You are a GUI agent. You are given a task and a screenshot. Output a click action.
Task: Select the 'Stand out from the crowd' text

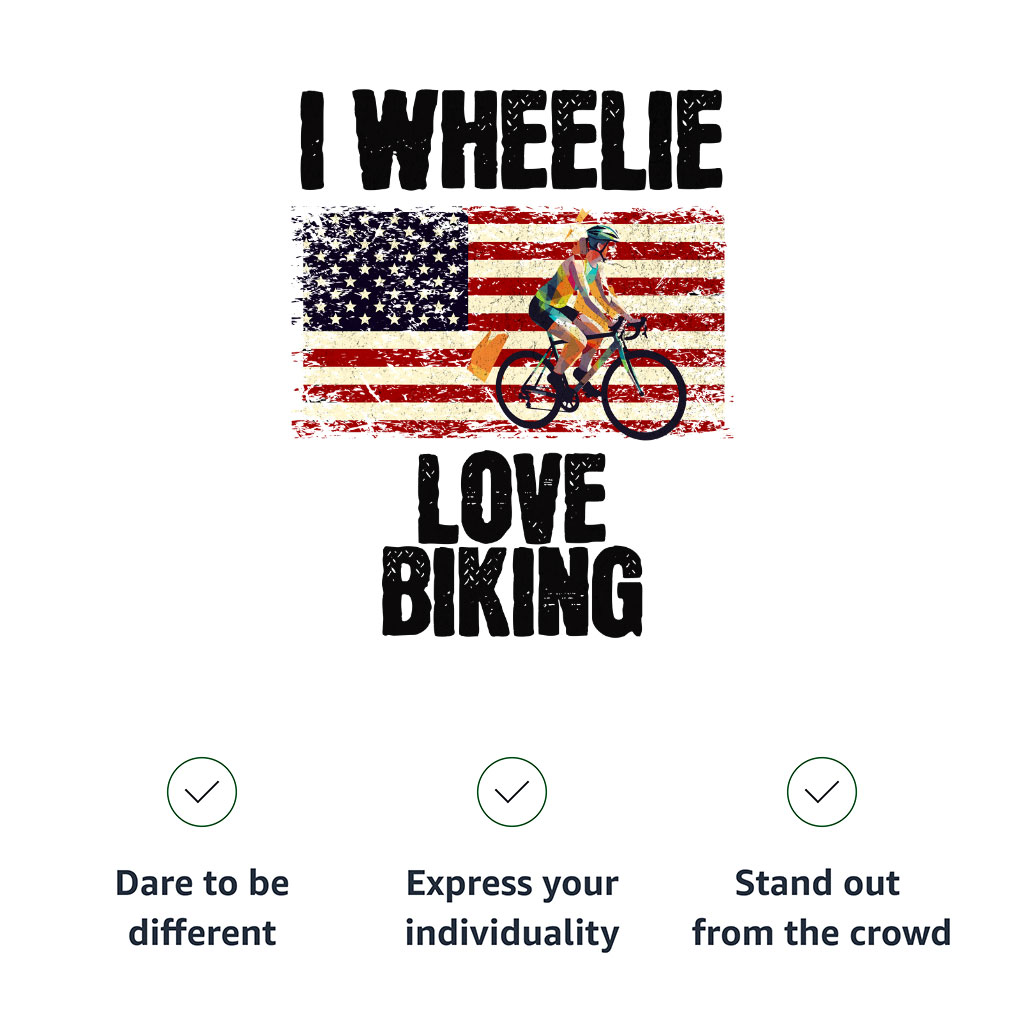coord(822,908)
